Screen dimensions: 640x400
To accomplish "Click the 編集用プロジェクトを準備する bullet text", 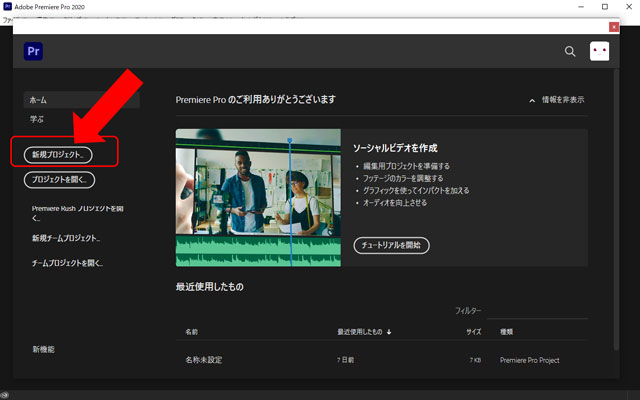I will (x=406, y=166).
